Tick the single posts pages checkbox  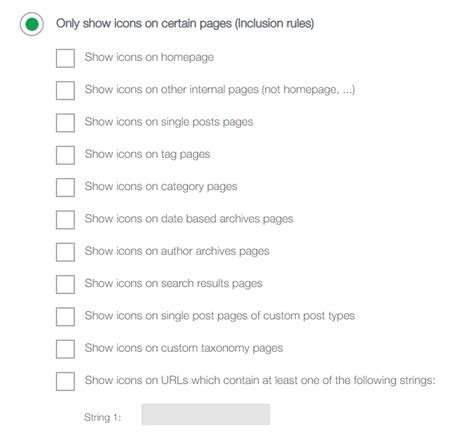[x=65, y=123]
